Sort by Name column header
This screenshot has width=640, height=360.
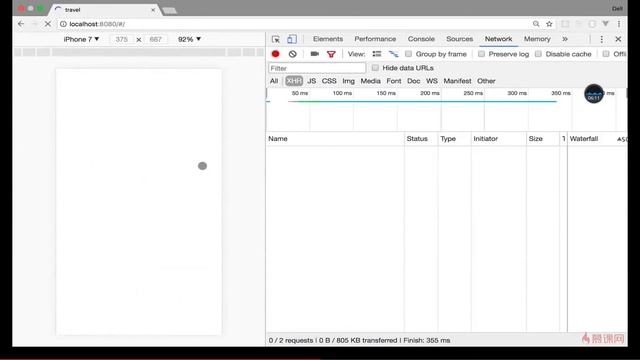tap(335, 139)
